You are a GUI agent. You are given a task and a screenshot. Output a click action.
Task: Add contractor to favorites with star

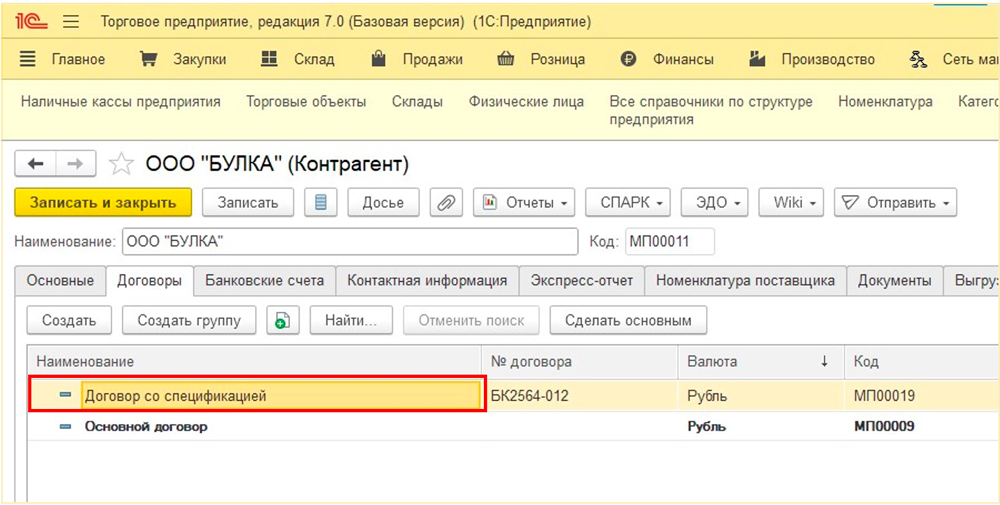coord(121,164)
